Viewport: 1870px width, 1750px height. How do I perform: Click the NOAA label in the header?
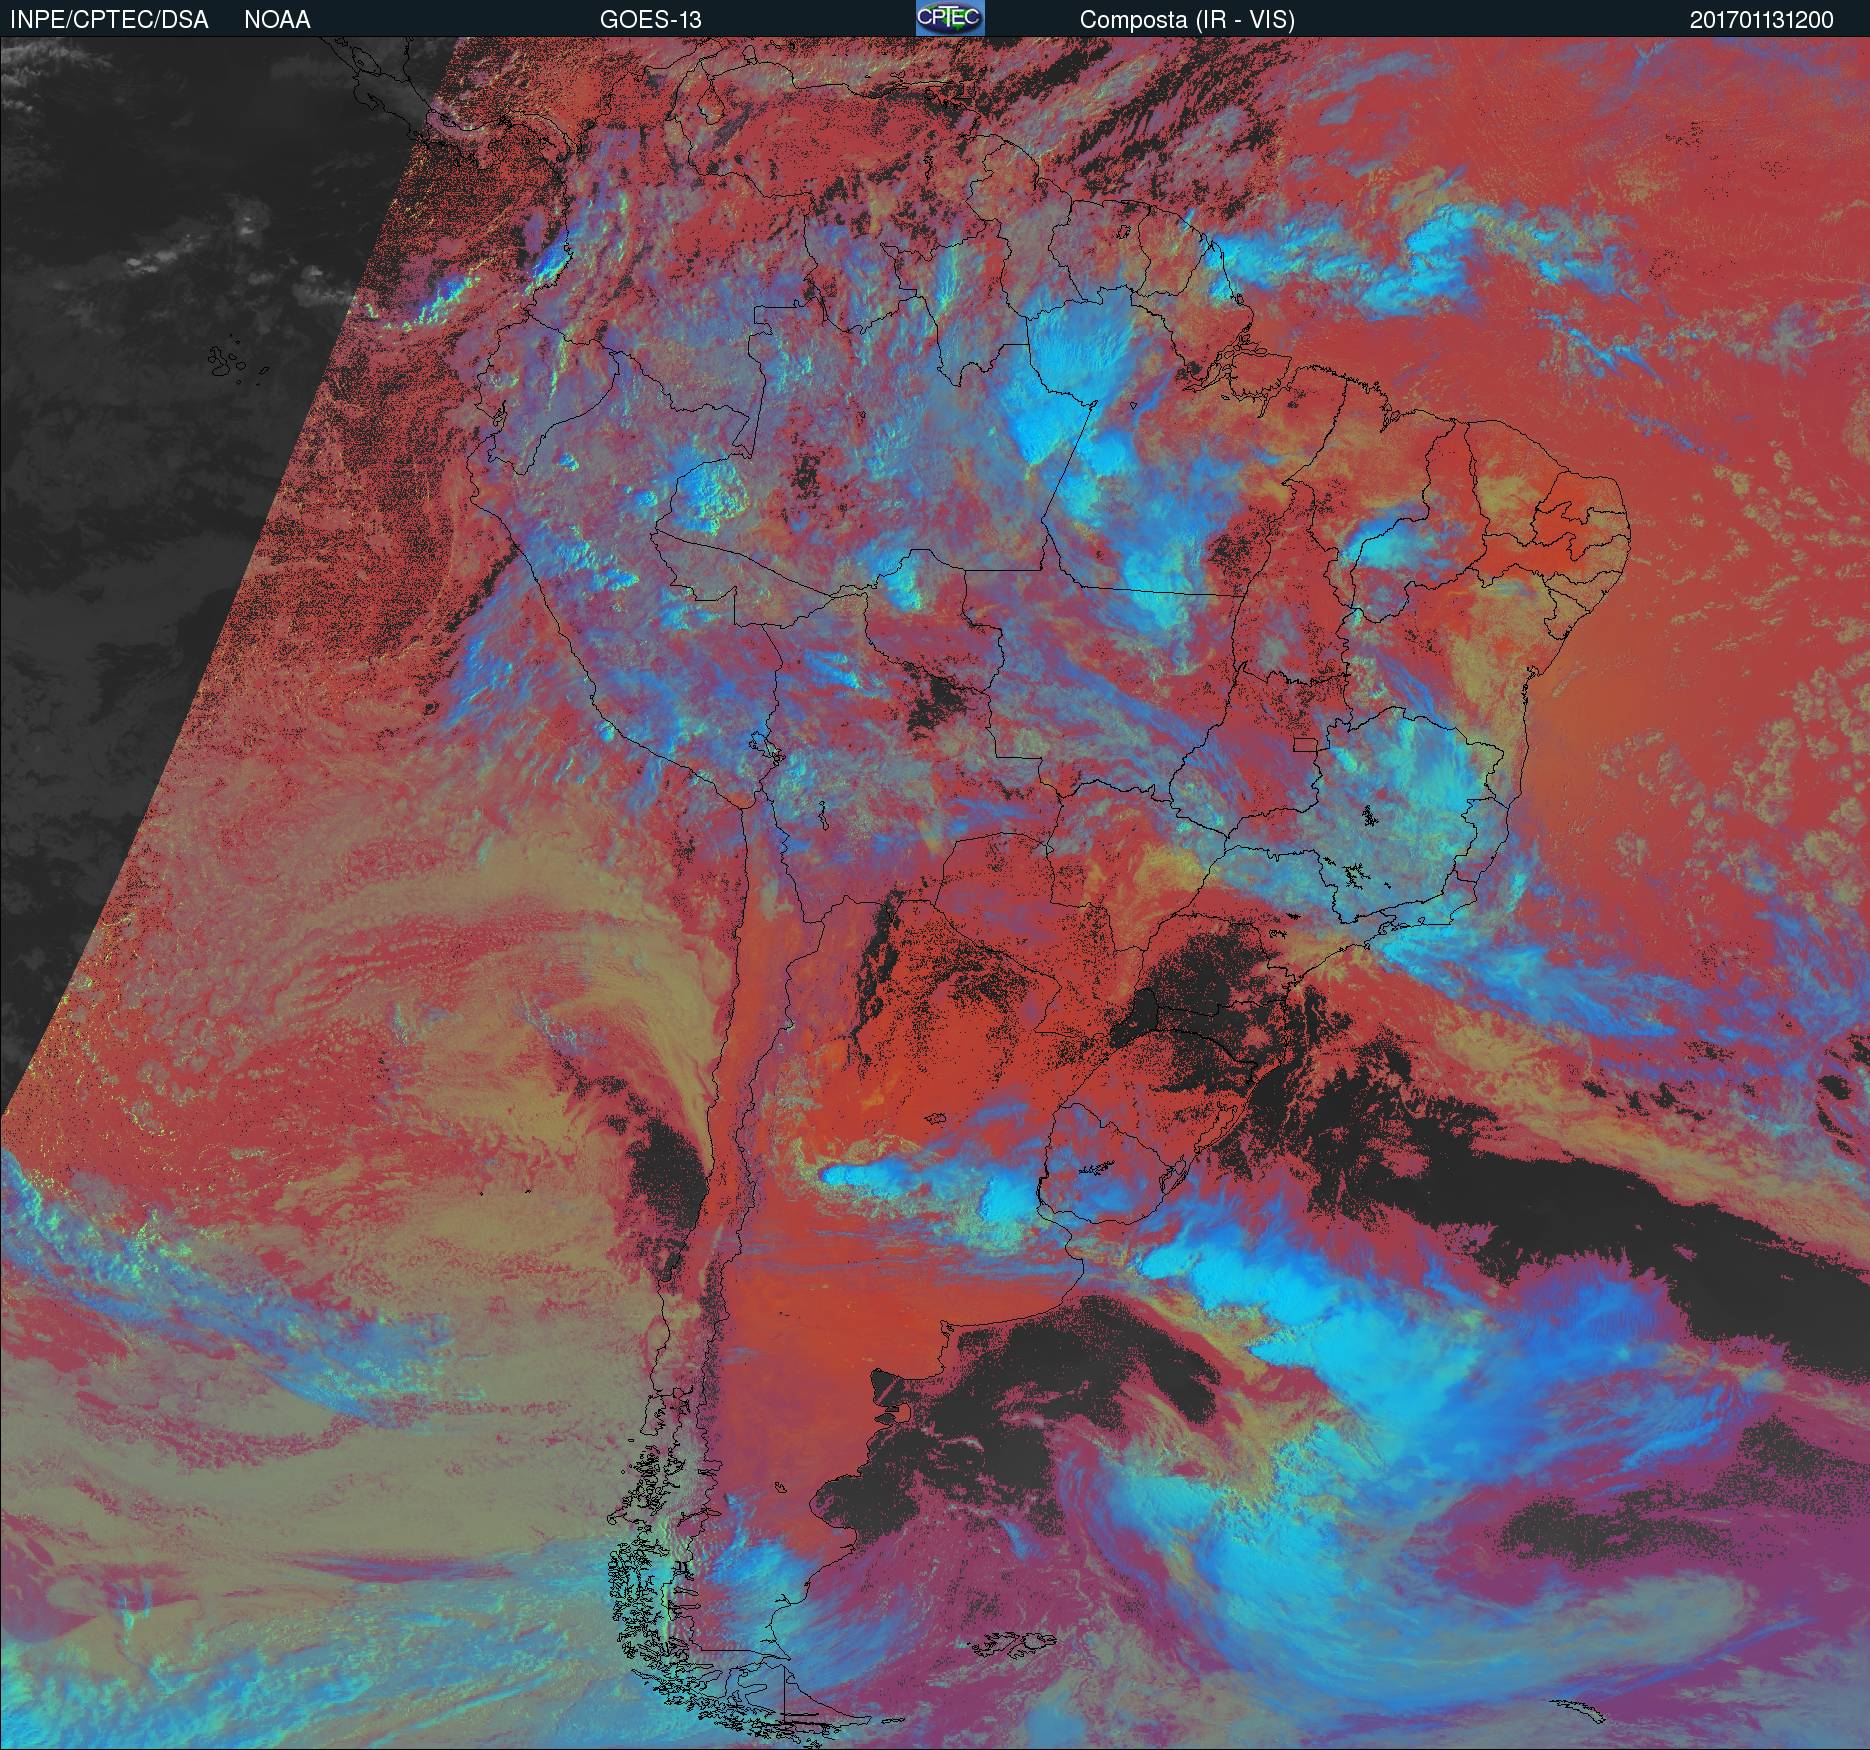[x=277, y=20]
